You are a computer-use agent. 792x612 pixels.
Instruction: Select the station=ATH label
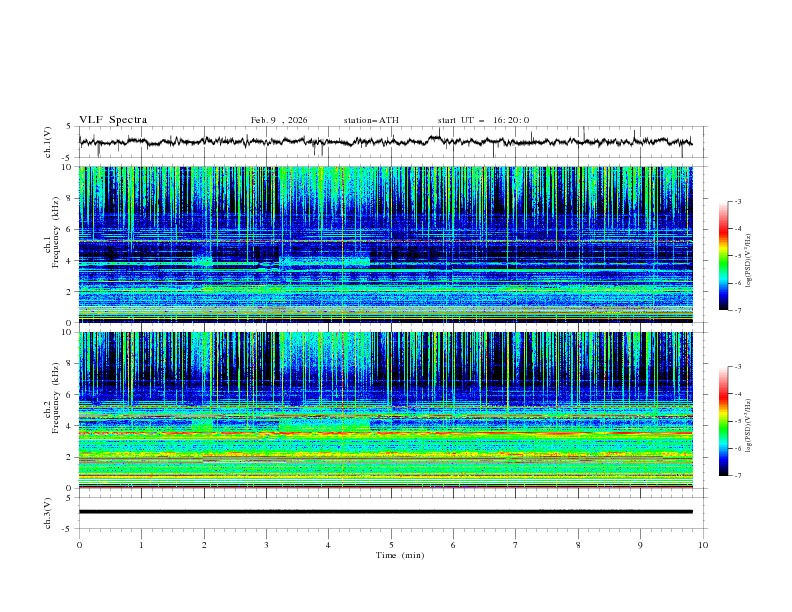point(371,120)
